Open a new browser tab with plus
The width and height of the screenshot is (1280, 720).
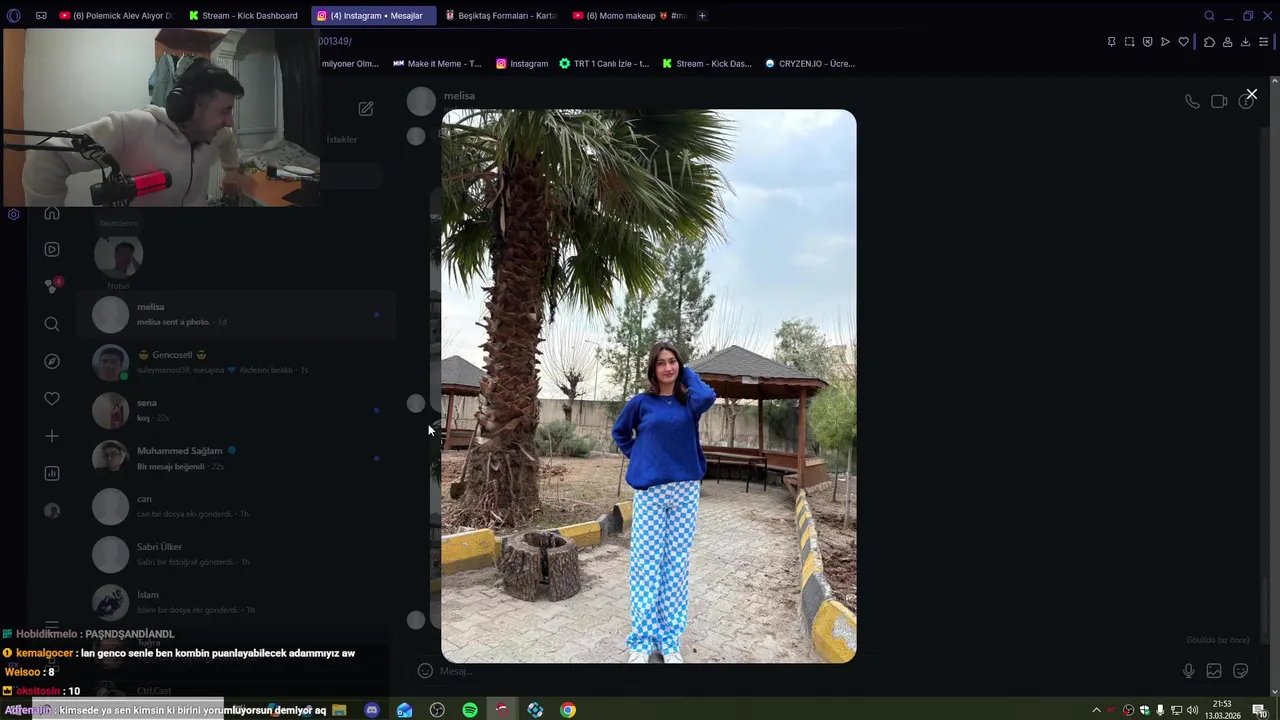(702, 16)
